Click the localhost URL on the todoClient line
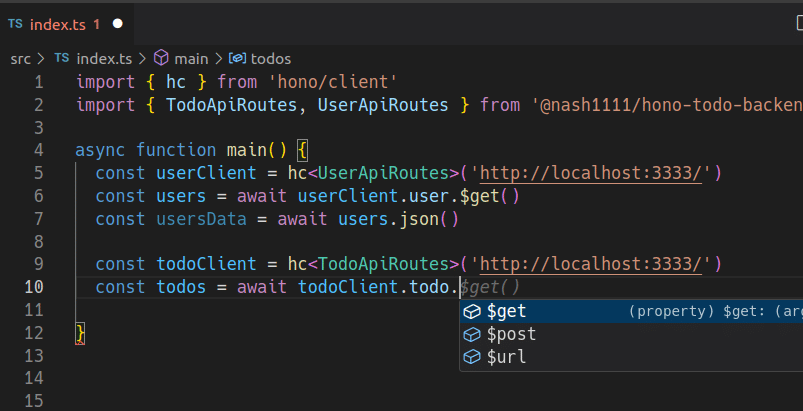The width and height of the screenshot is (803, 411). click(x=592, y=264)
